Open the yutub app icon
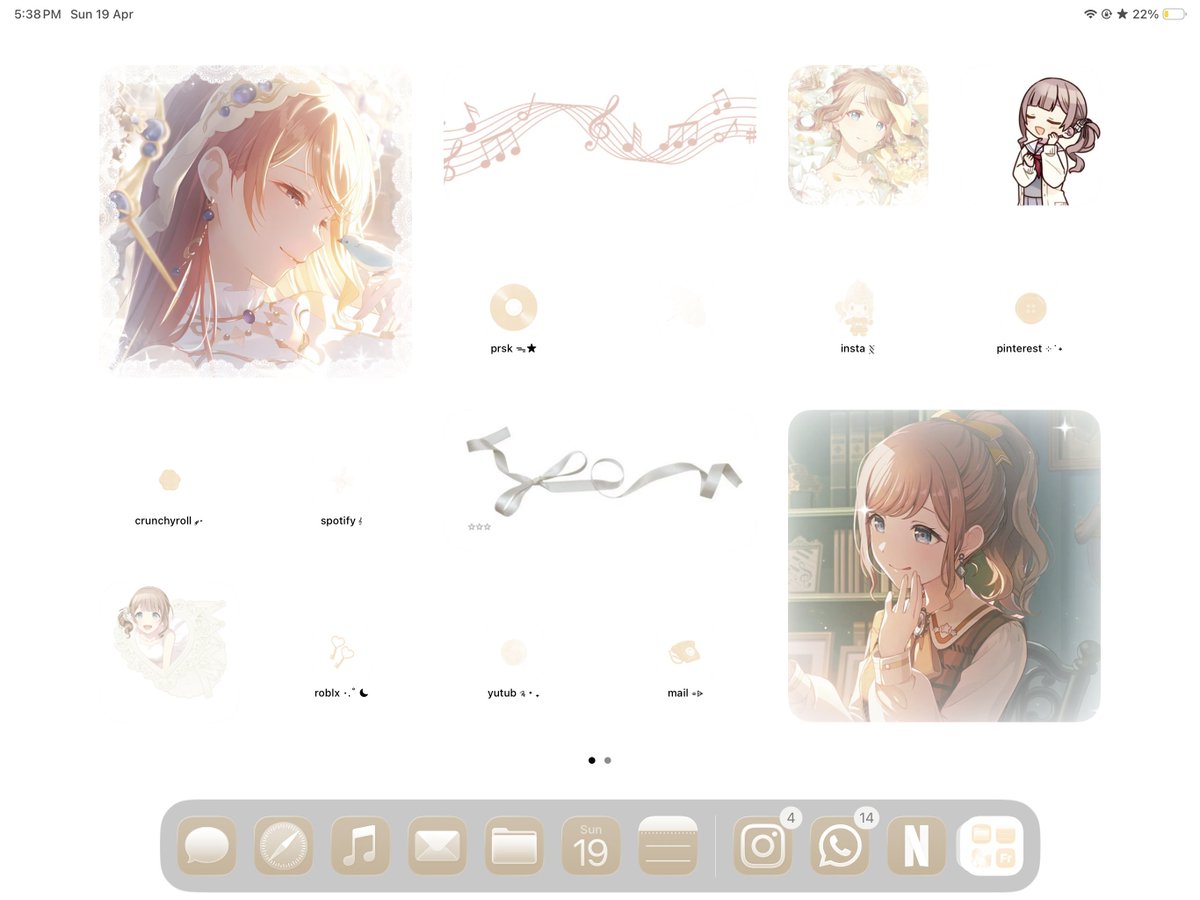 click(x=514, y=652)
